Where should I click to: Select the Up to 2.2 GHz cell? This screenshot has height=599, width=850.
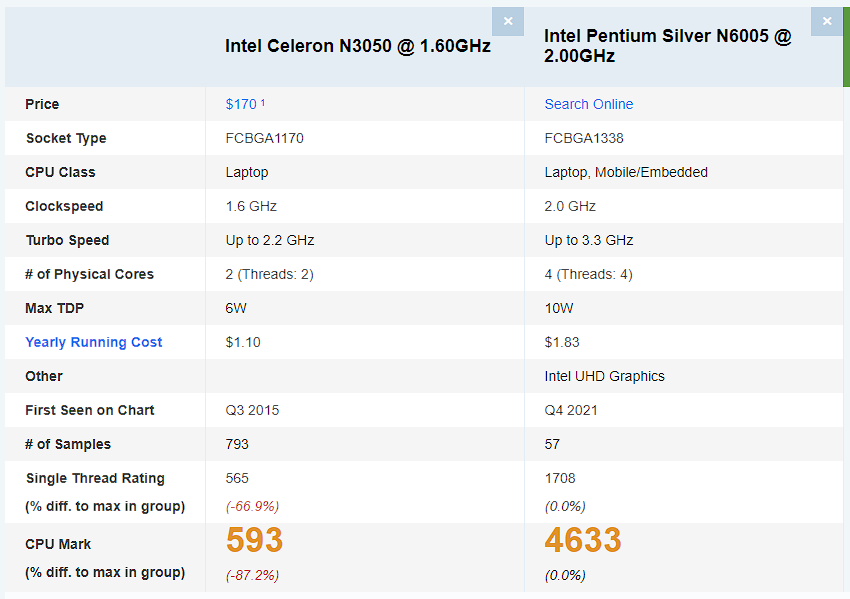coord(270,240)
